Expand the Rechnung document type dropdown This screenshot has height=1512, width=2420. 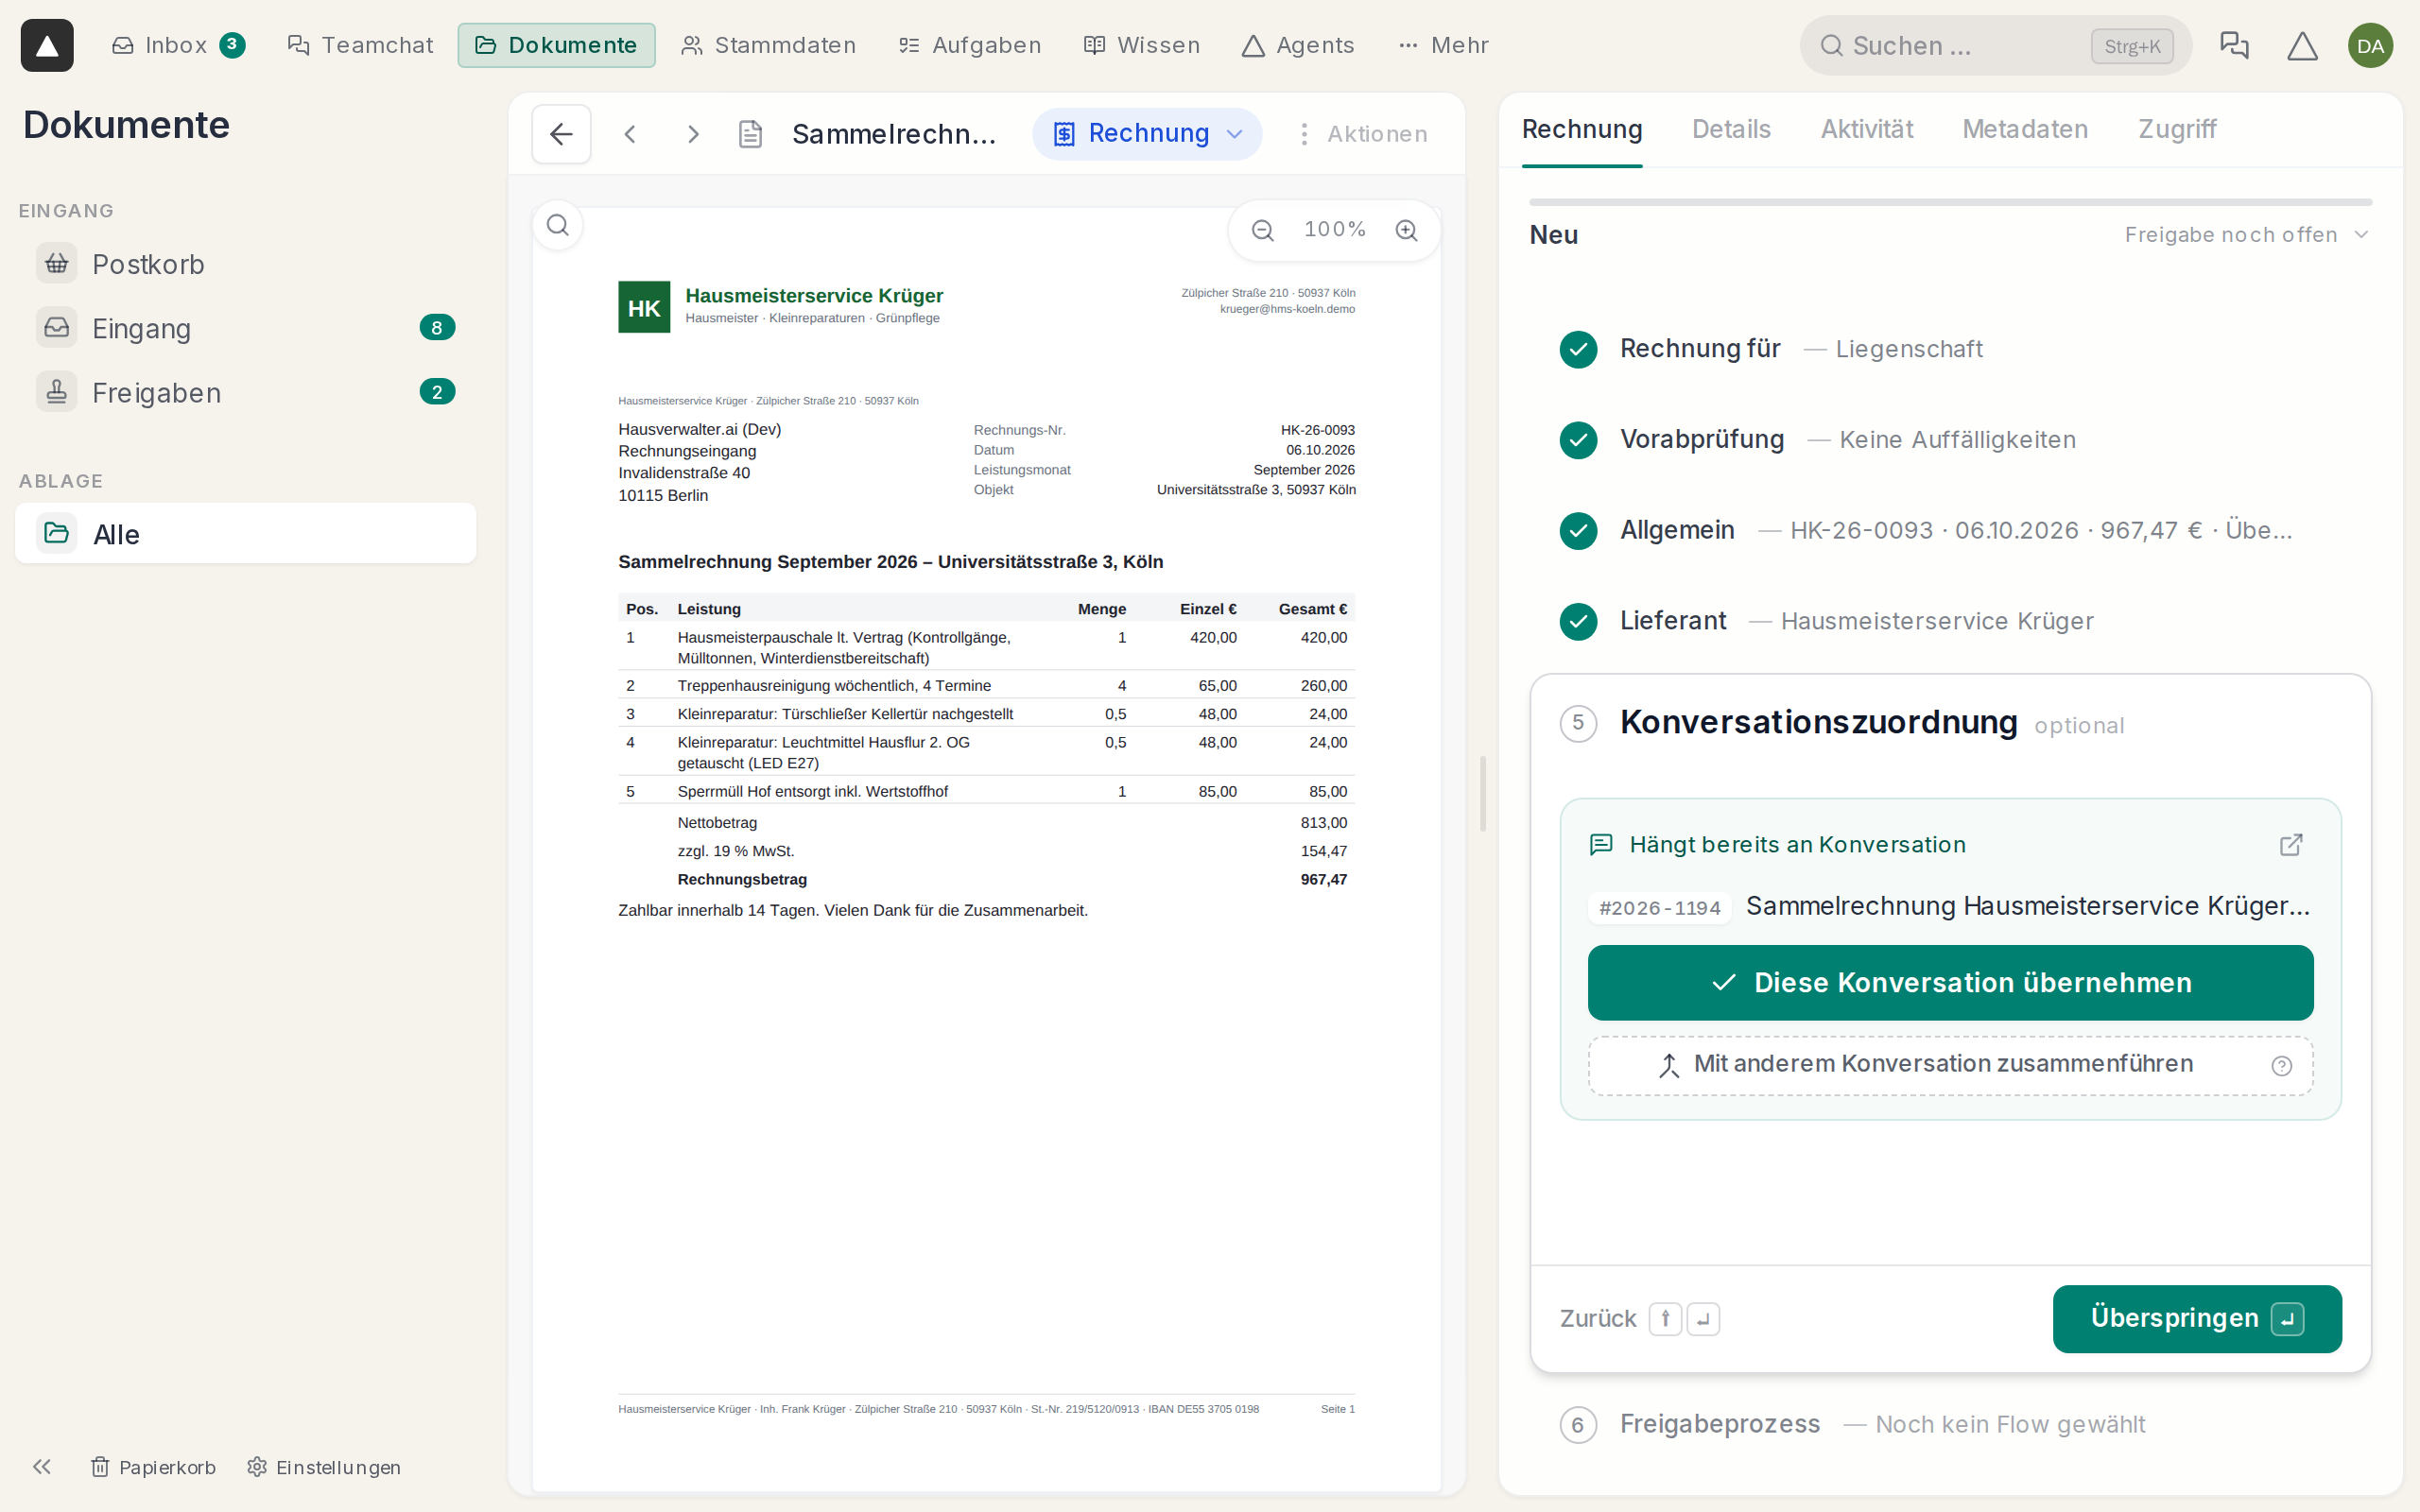(x=1147, y=134)
